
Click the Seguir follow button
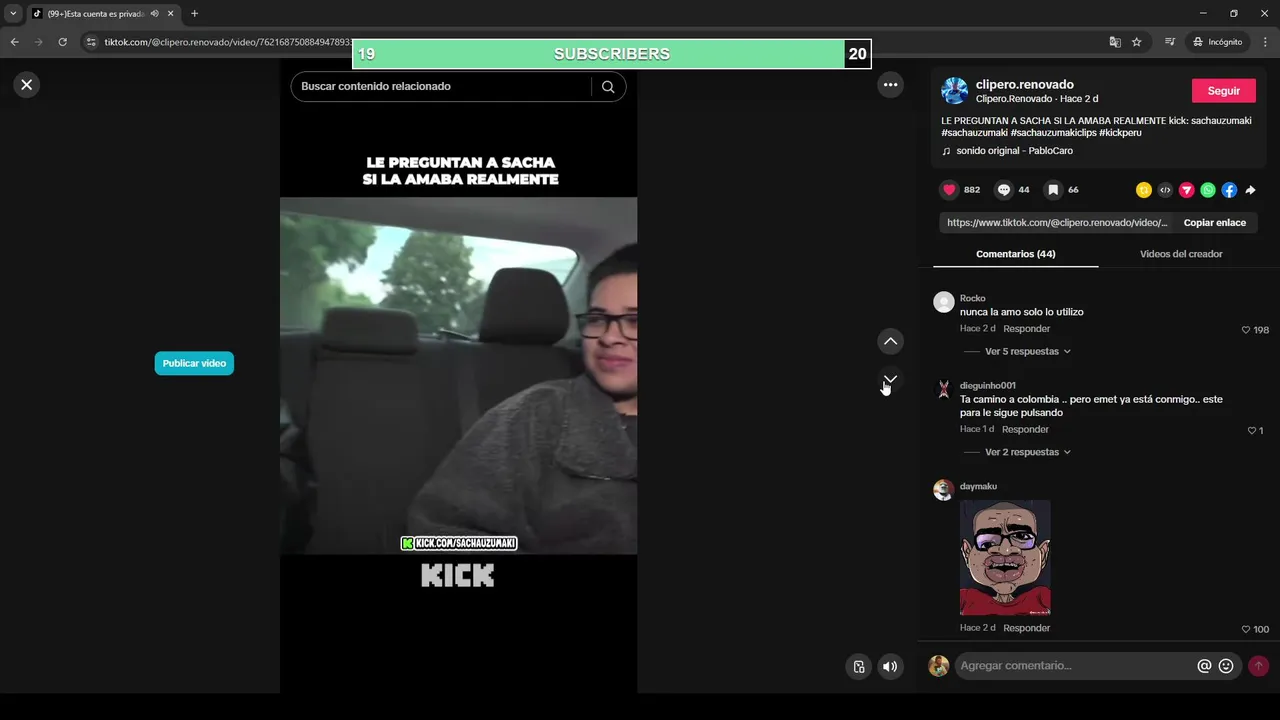pyautogui.click(x=1223, y=91)
